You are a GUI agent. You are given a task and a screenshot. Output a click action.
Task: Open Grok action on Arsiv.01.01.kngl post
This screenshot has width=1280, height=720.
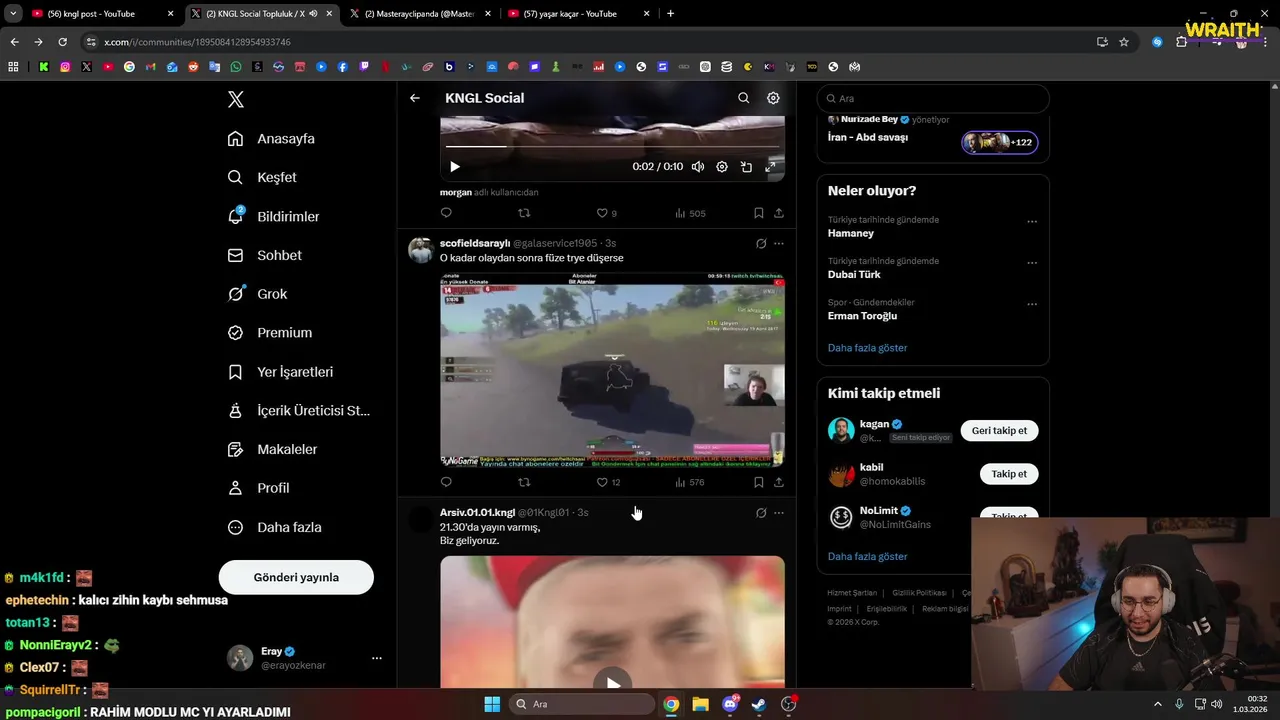[761, 513]
